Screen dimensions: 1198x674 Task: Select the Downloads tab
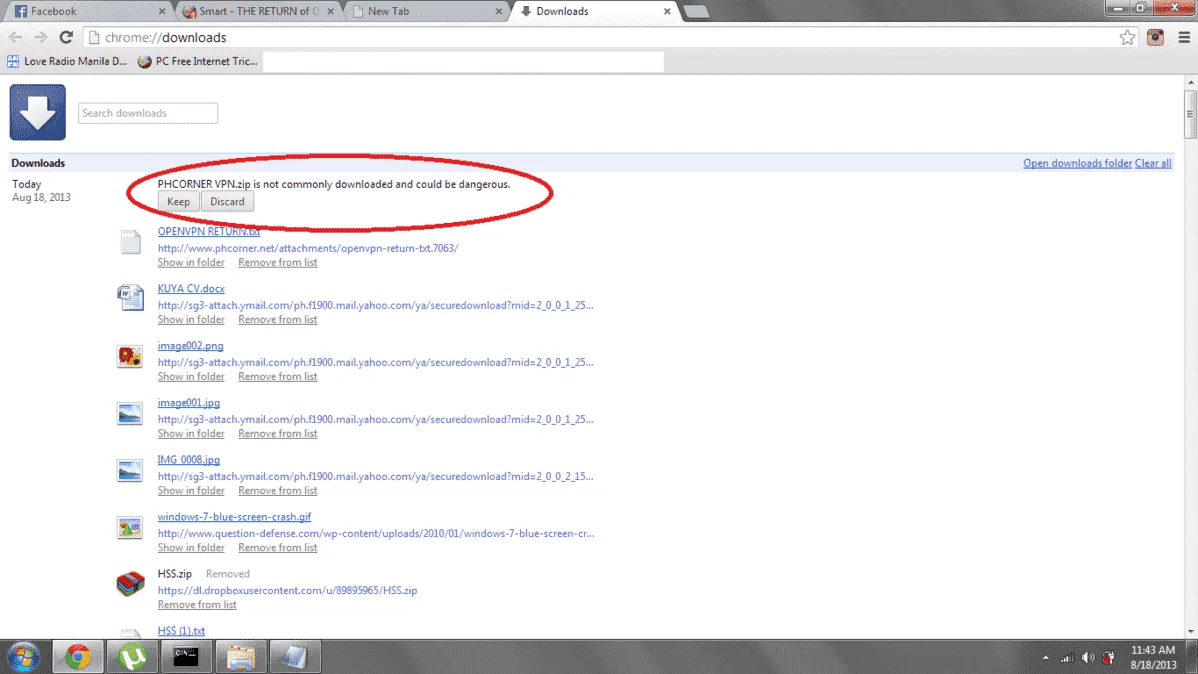594,11
